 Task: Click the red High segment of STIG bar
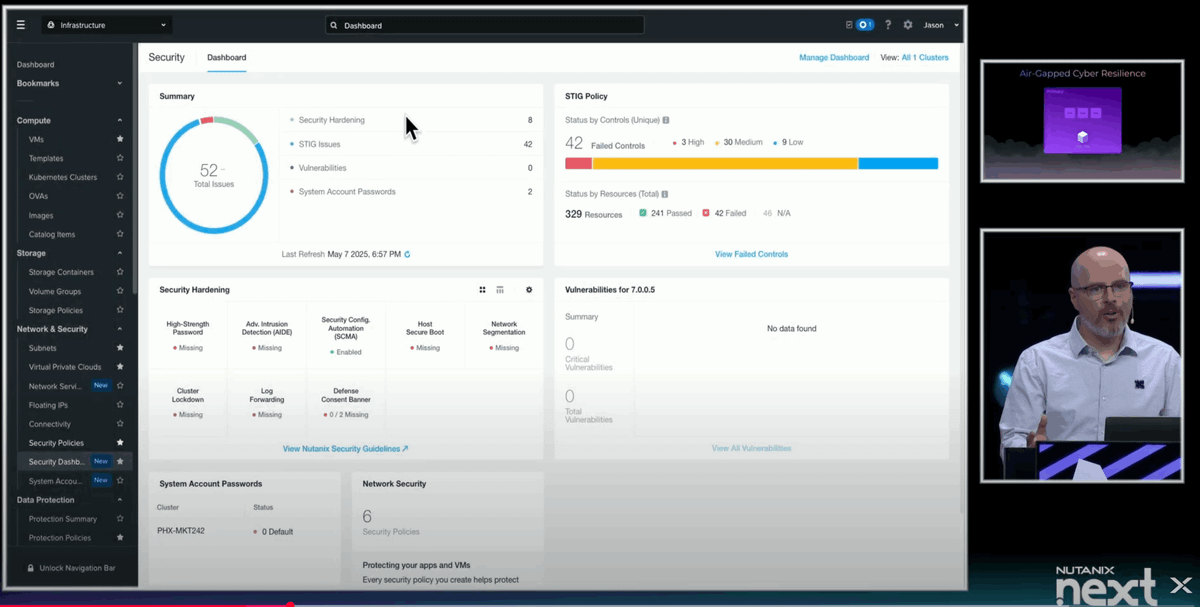click(578, 163)
